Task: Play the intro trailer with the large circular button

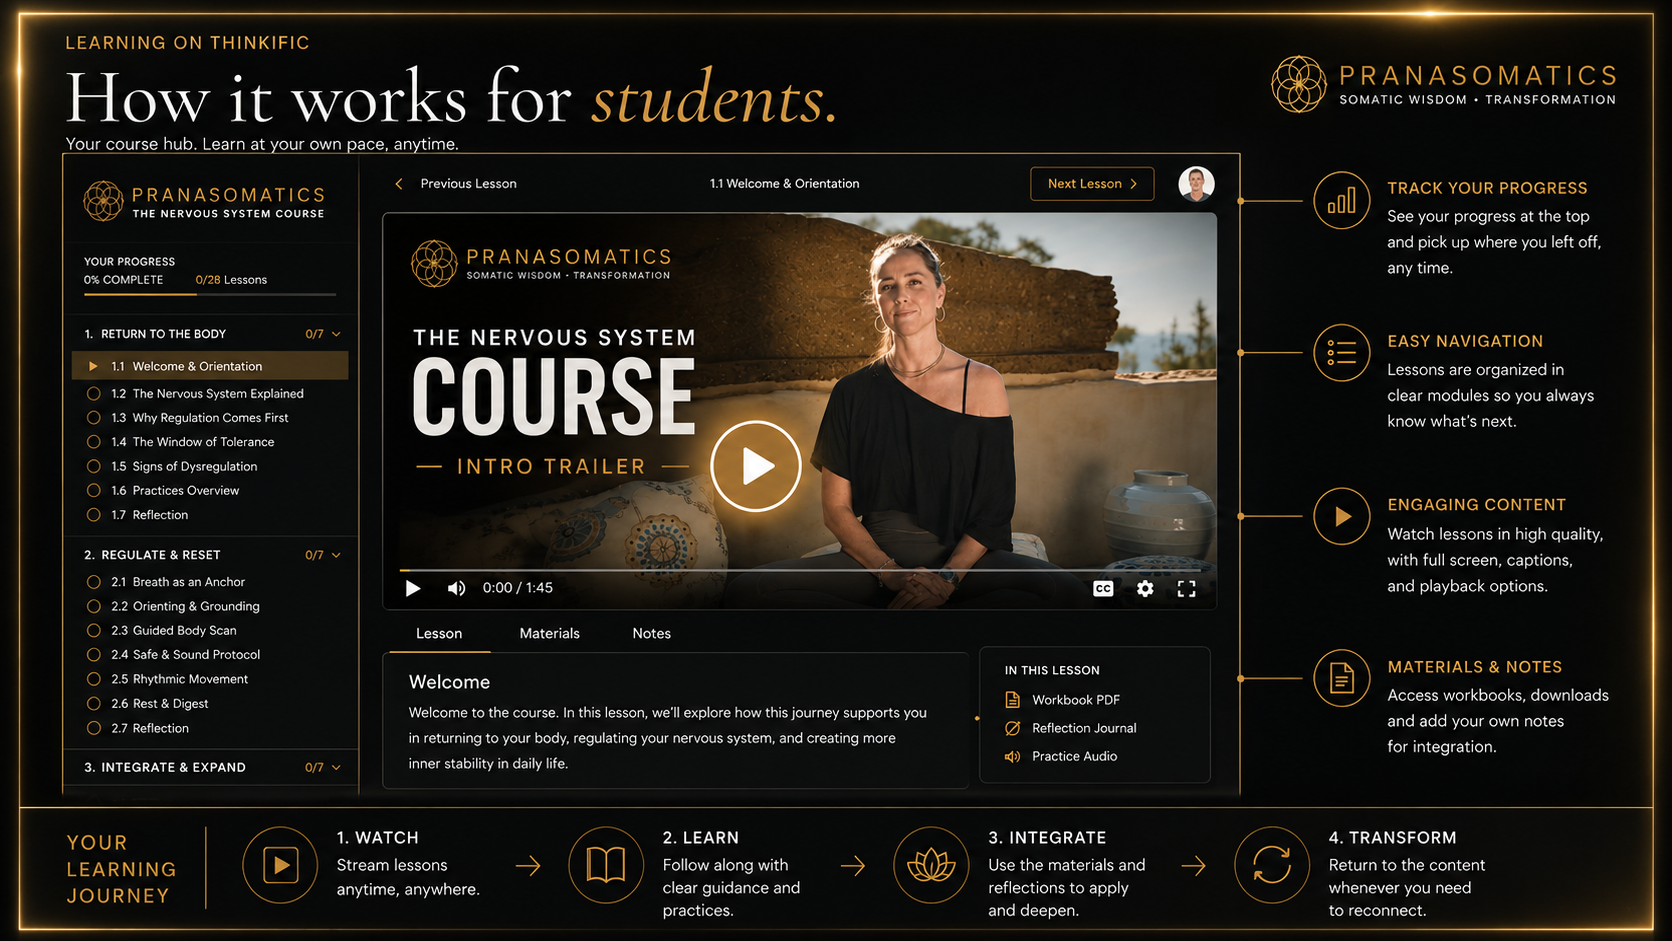Action: [756, 466]
